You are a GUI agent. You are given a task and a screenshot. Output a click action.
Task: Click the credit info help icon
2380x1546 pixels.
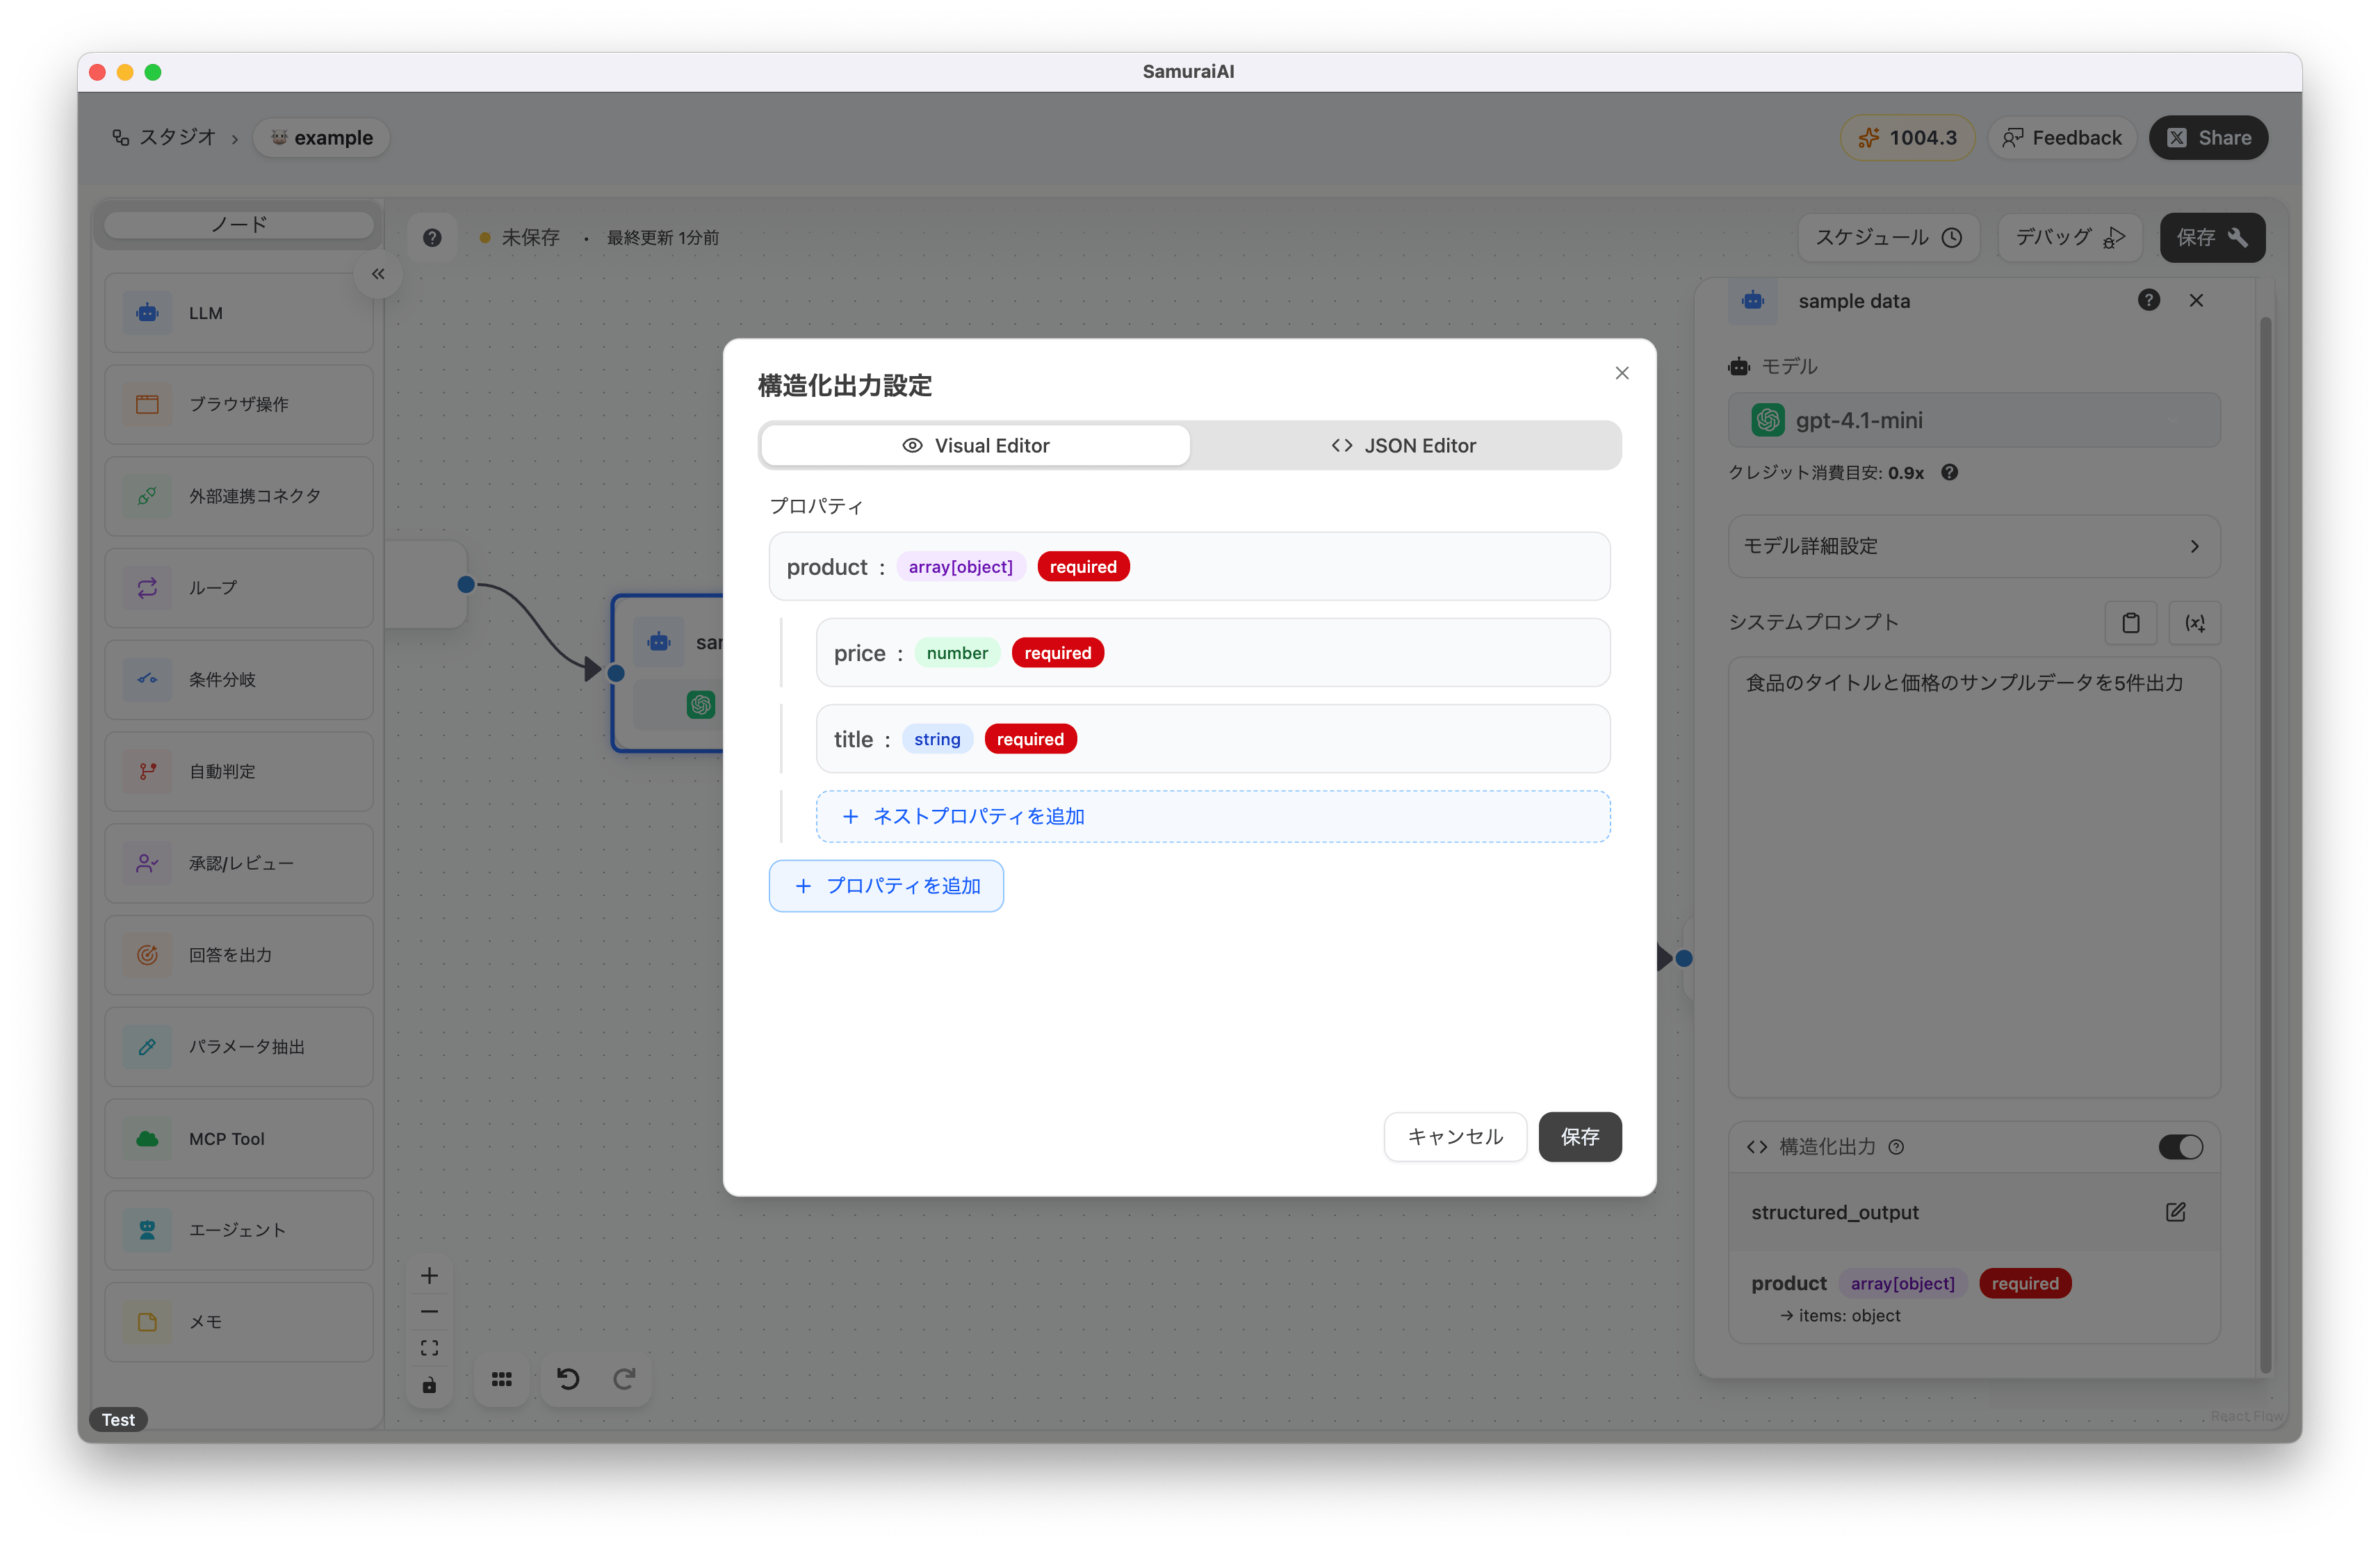[x=1949, y=472]
